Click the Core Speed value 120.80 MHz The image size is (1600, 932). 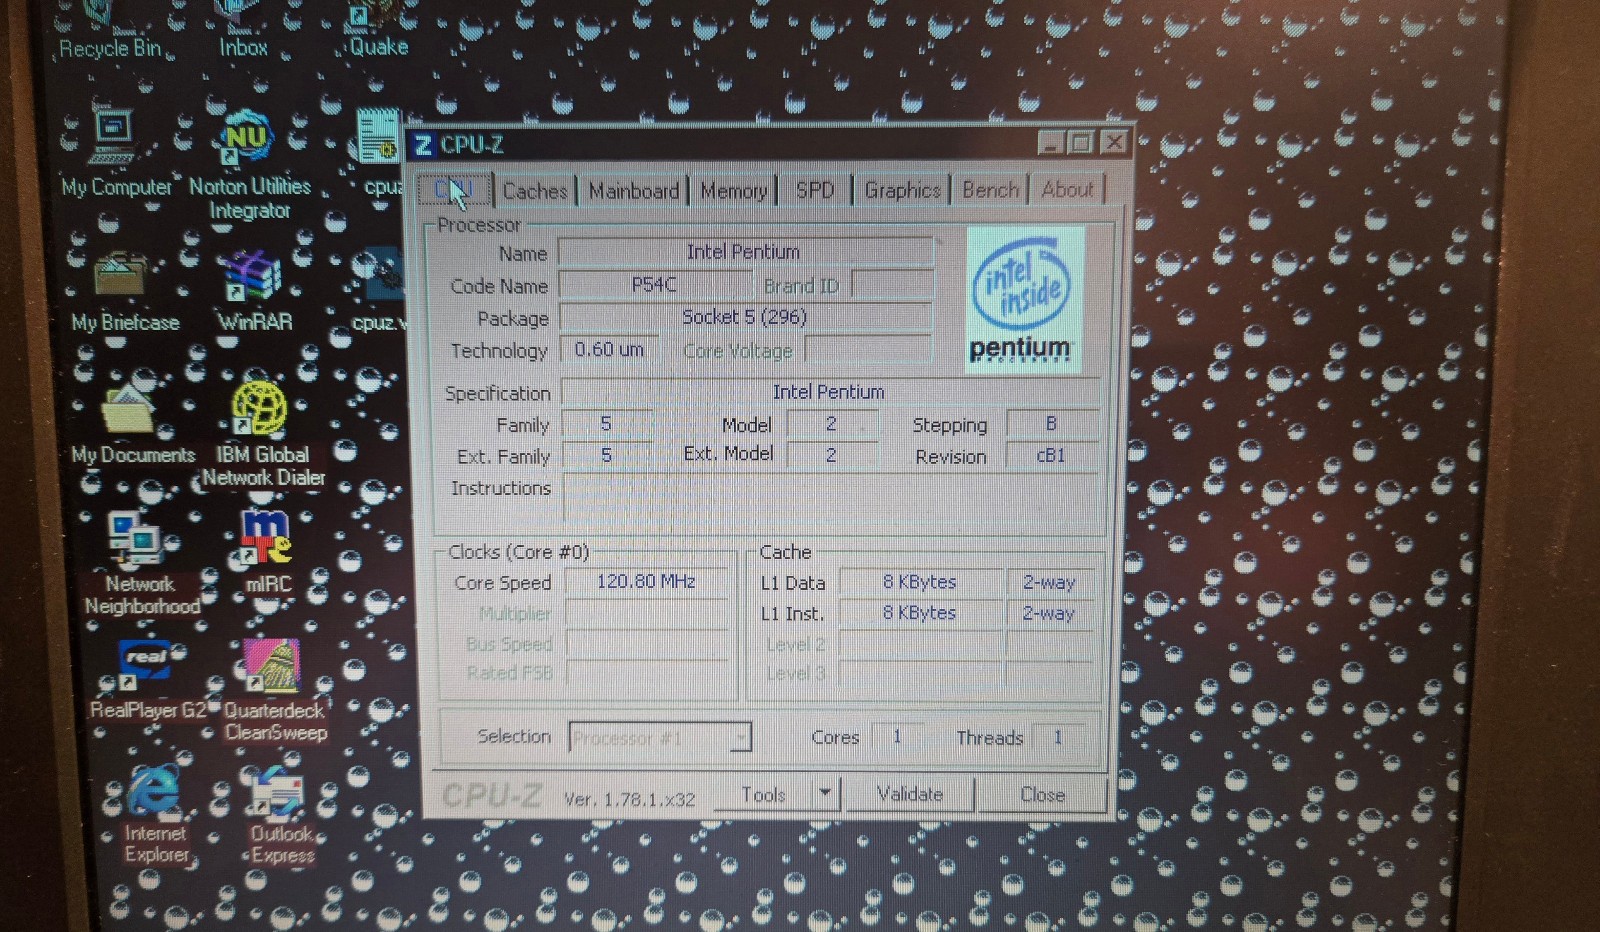(646, 581)
